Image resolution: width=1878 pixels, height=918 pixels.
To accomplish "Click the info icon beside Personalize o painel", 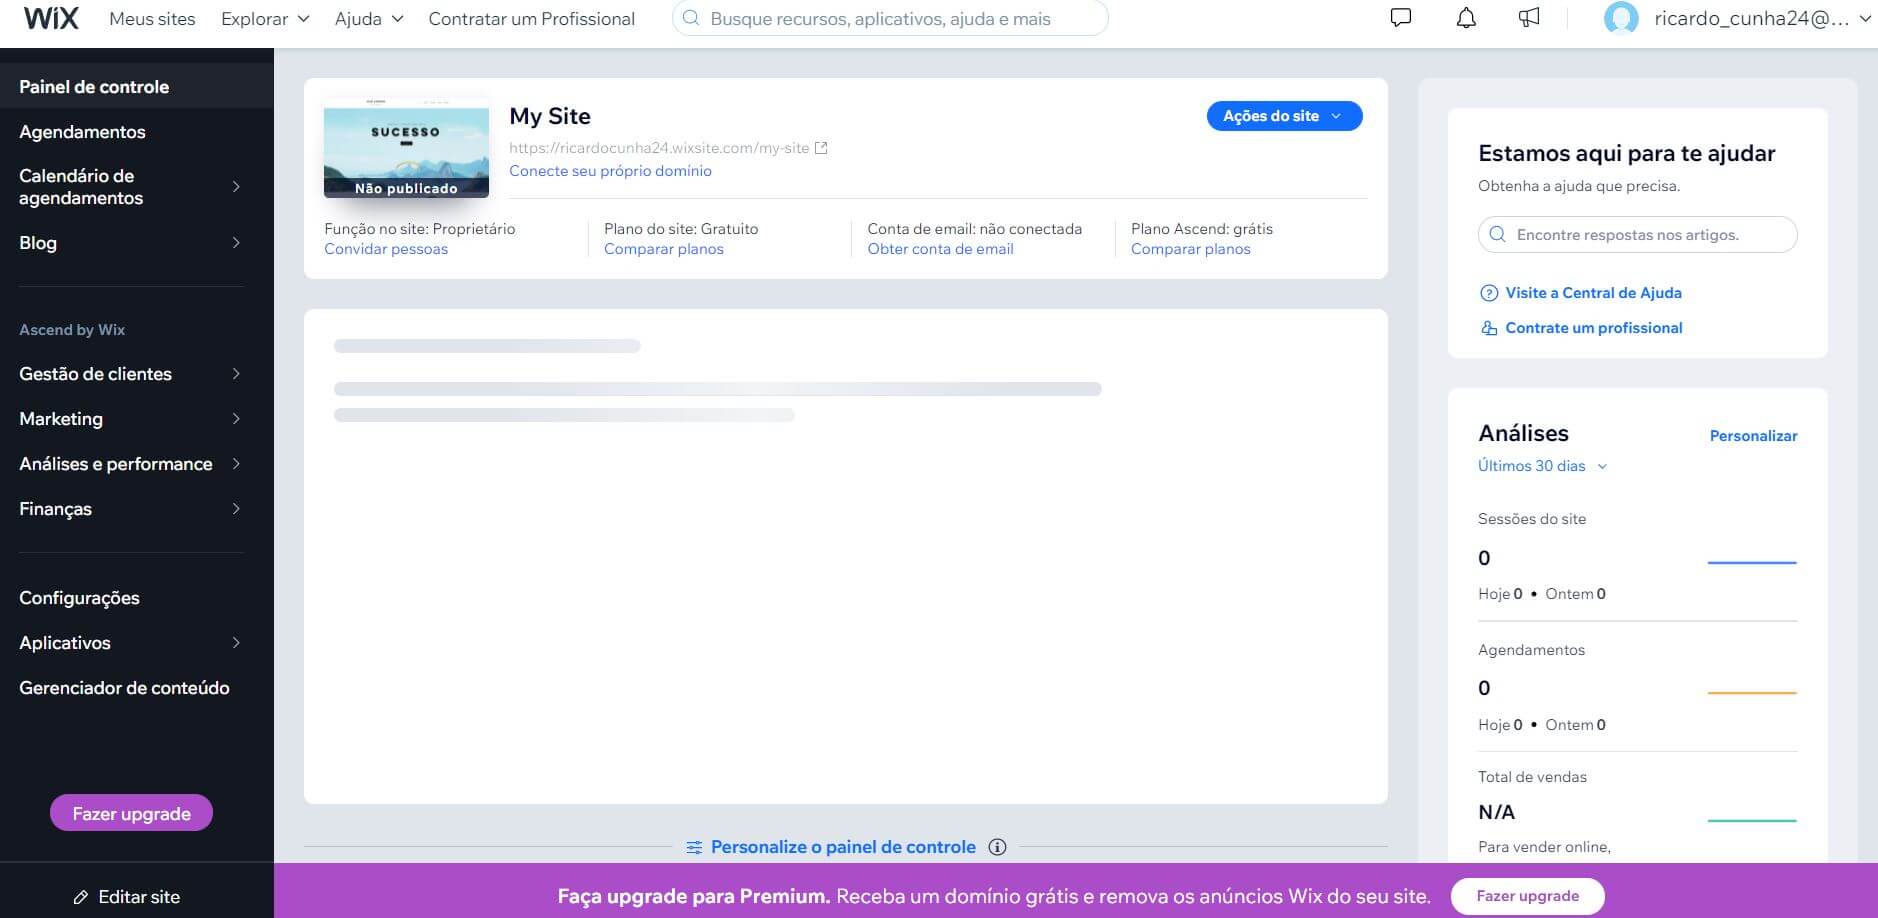I will coord(997,847).
